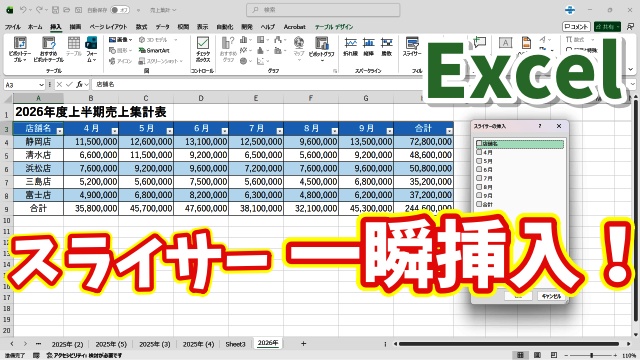Check 5月 in slicer dialog

tap(479, 160)
